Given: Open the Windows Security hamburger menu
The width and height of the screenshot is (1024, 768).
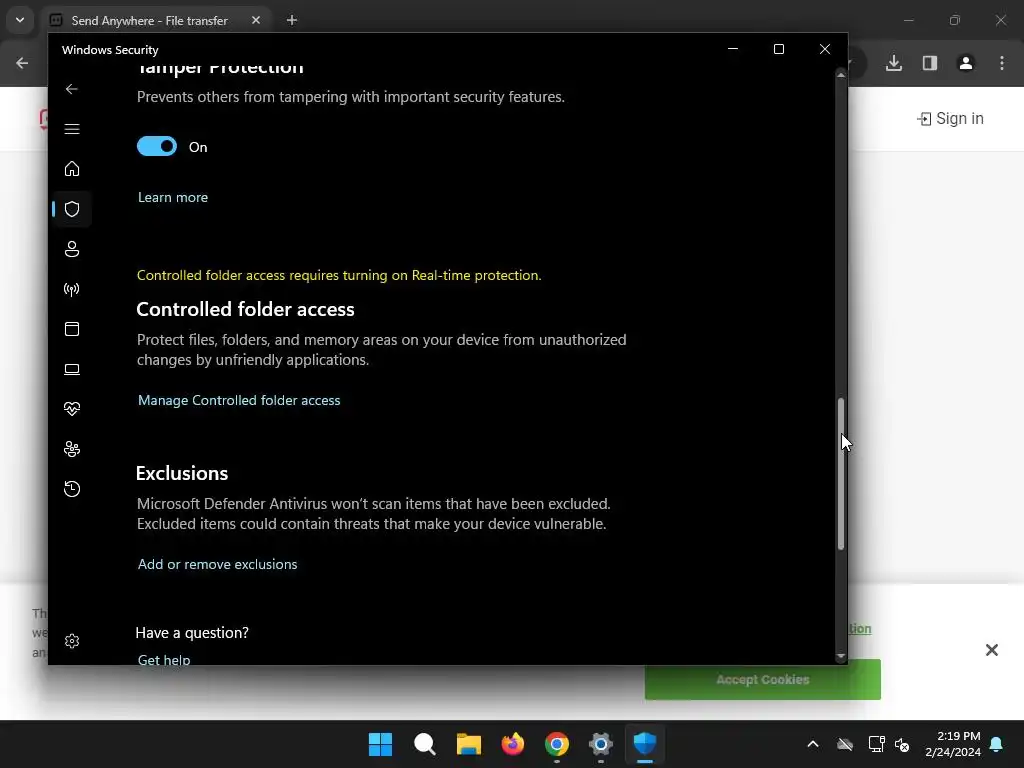Looking at the screenshot, I should point(72,129).
